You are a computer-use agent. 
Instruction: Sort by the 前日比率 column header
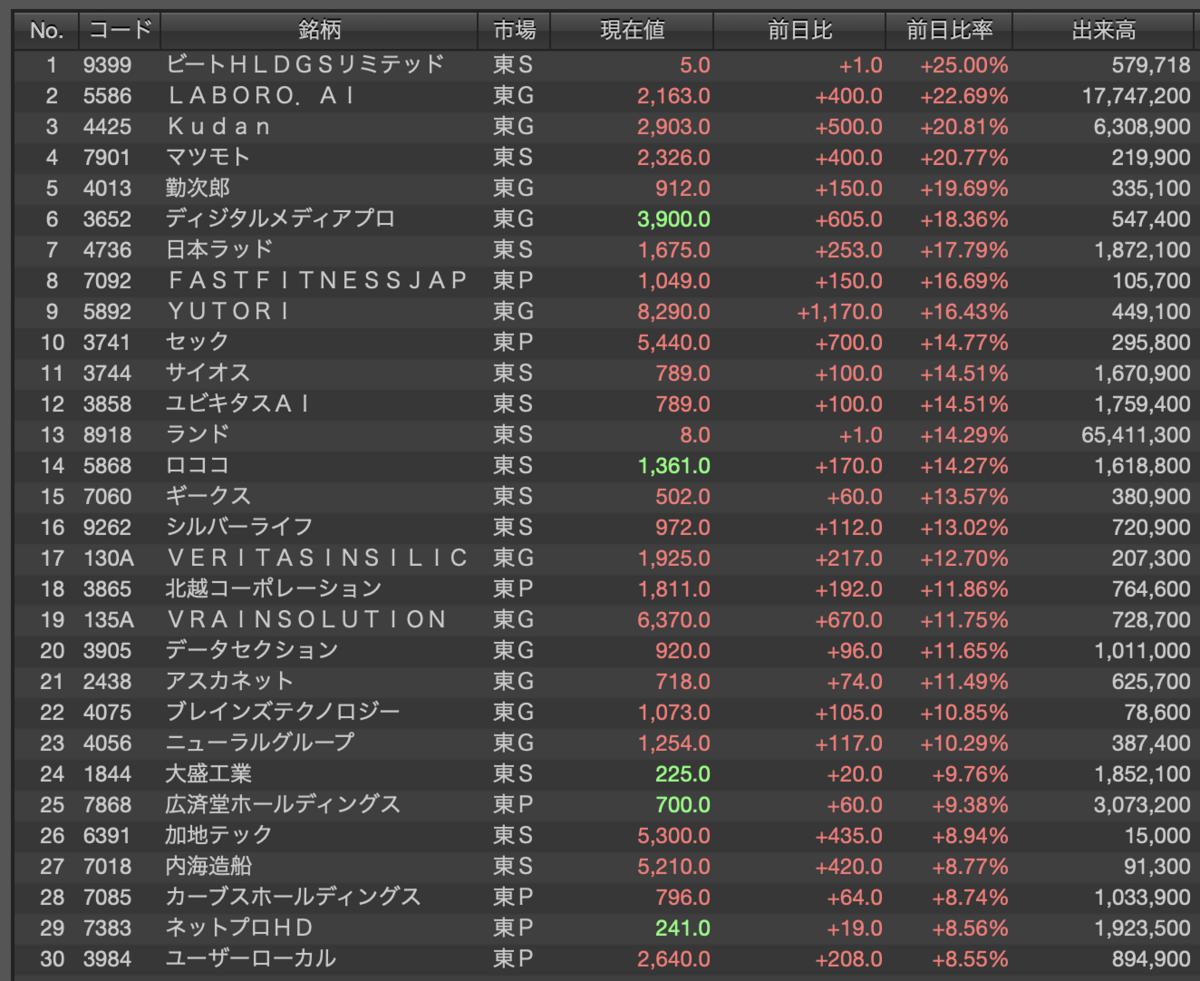coord(950,31)
